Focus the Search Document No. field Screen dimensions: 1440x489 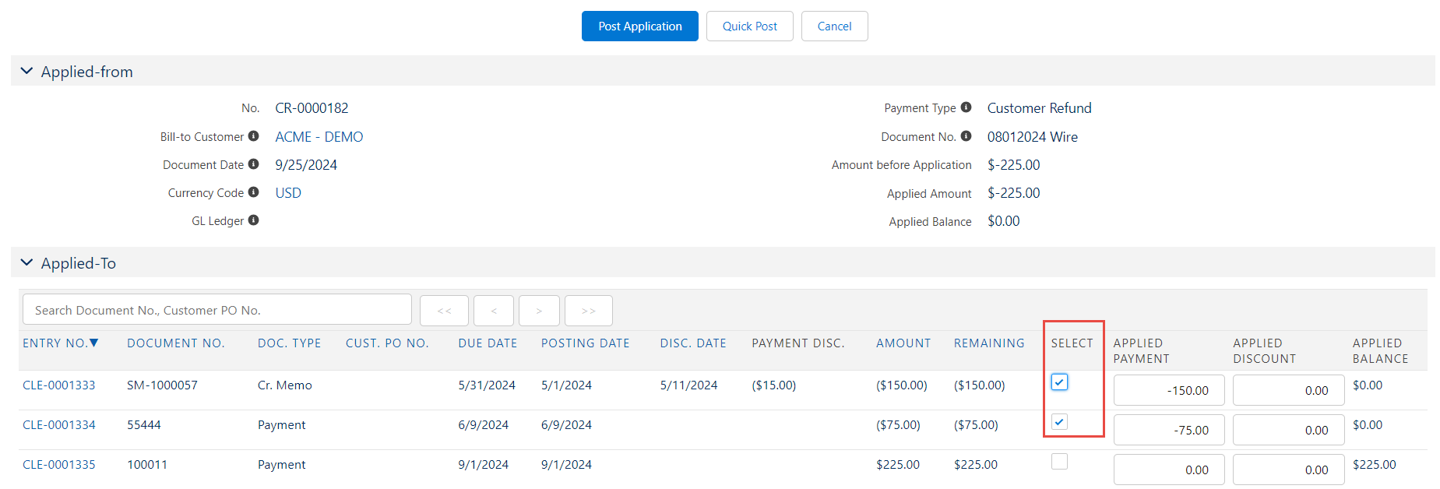[217, 310]
